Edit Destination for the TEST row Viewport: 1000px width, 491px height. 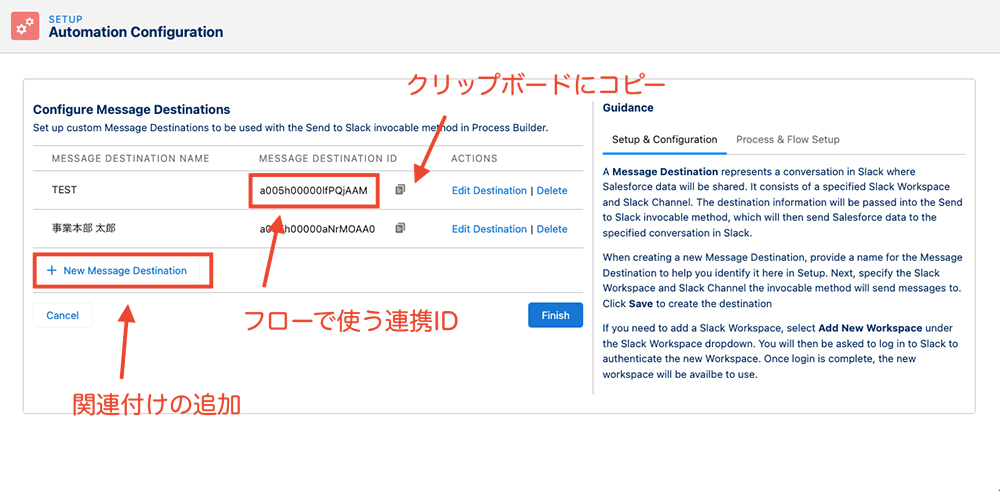point(489,191)
